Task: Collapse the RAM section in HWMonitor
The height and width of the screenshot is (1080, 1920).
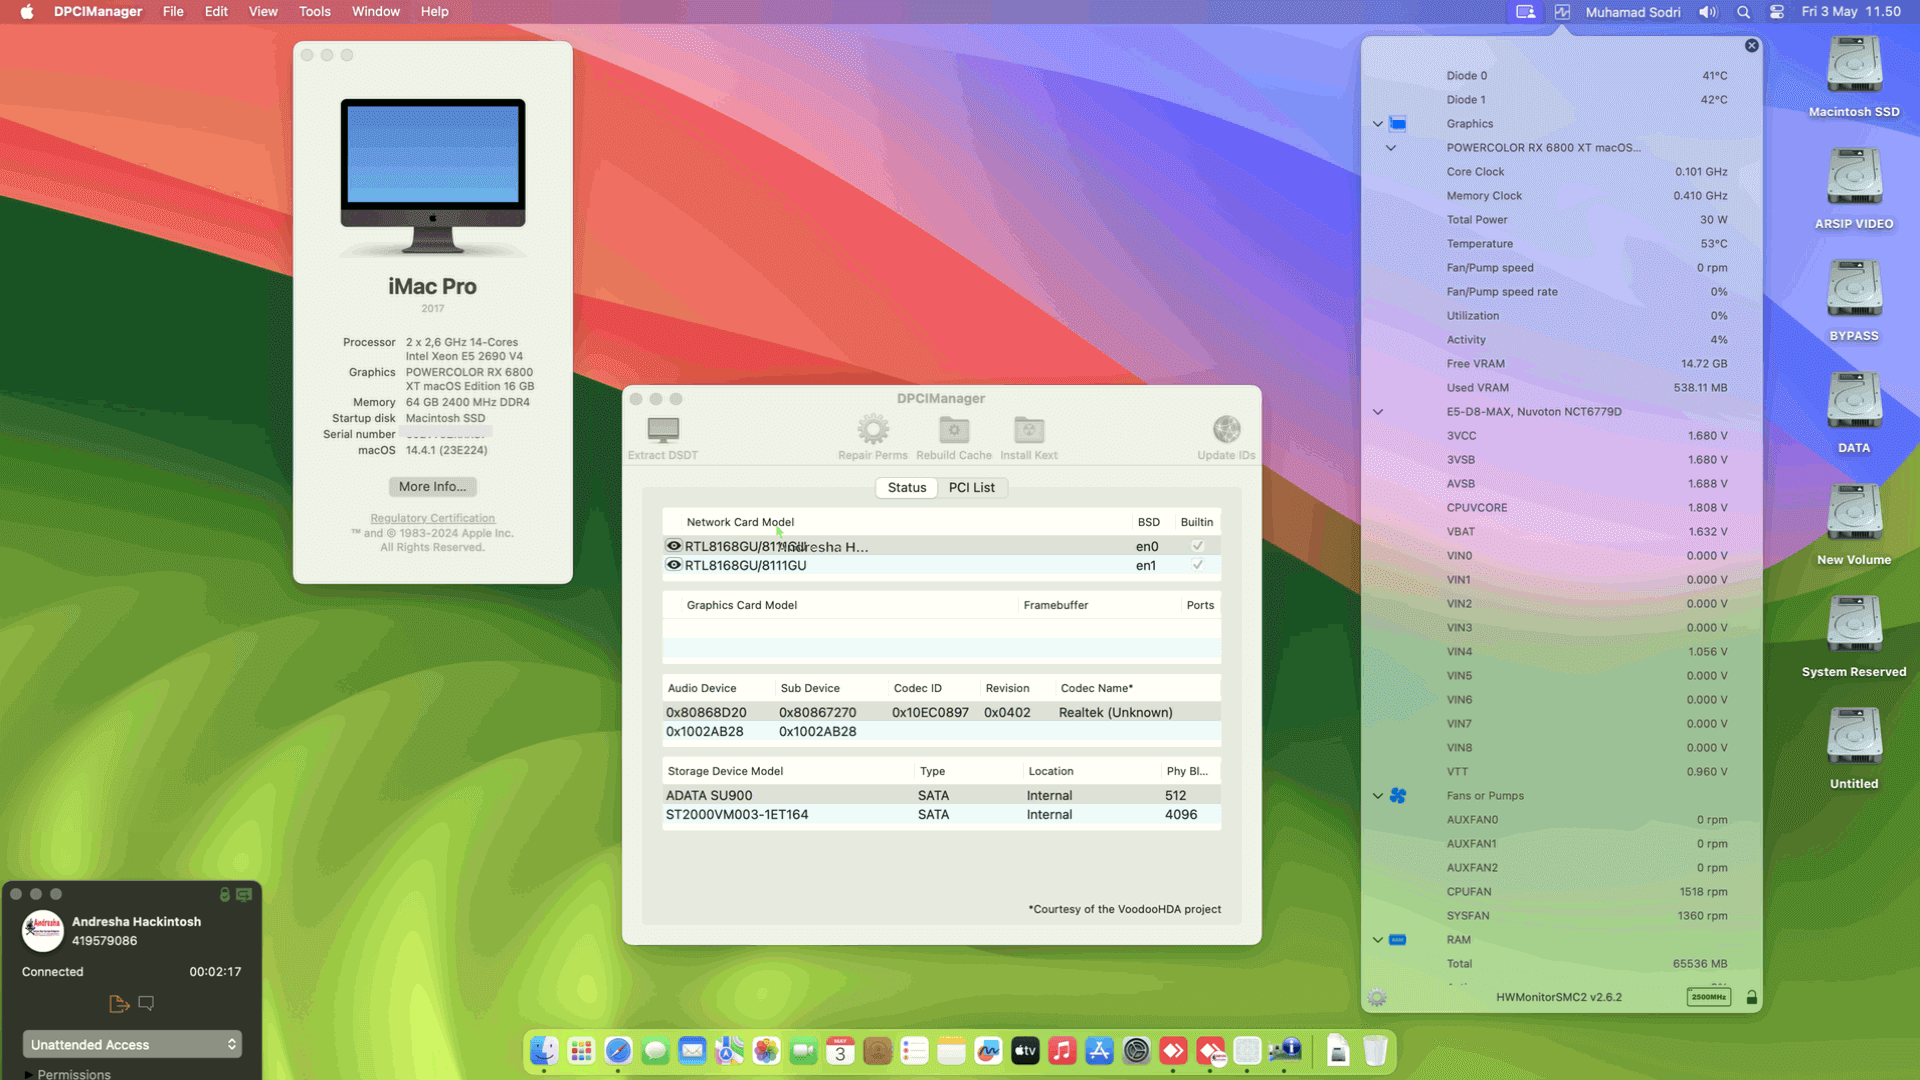Action: click(x=1377, y=940)
